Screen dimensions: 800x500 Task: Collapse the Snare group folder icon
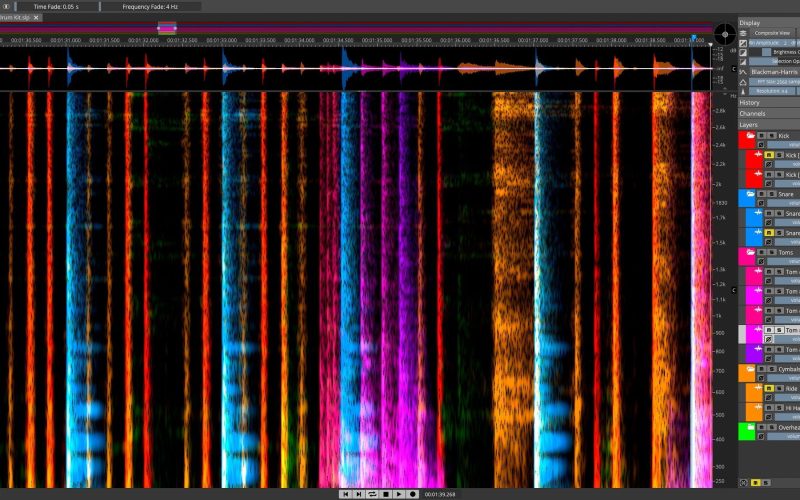(750, 194)
